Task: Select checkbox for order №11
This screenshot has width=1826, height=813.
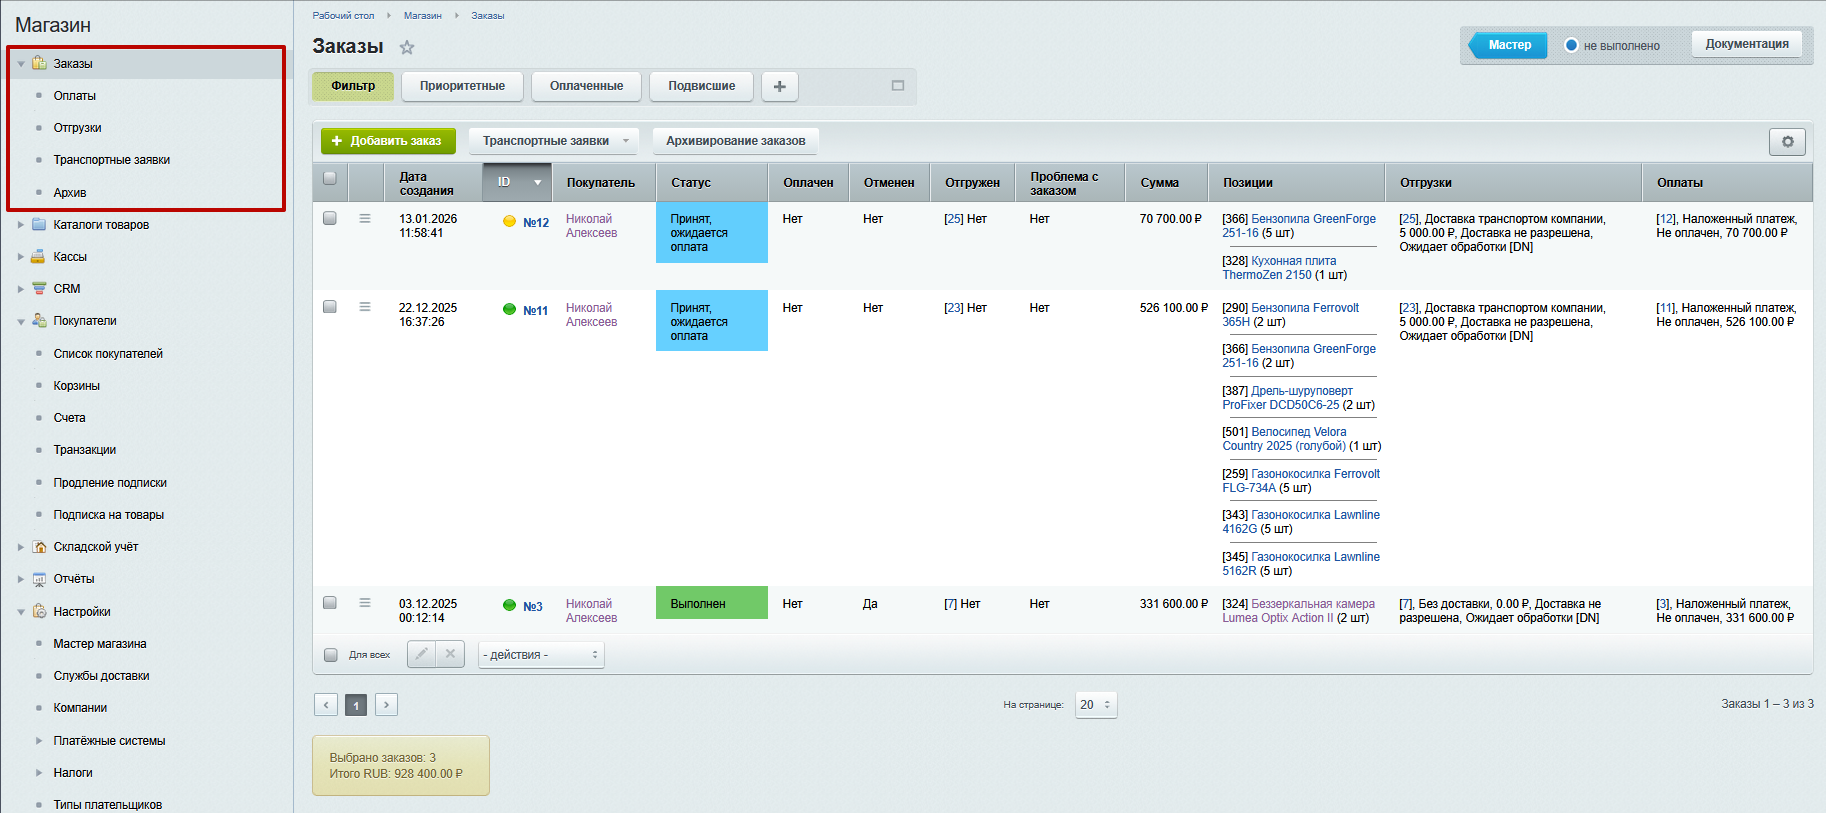Action: [x=330, y=307]
